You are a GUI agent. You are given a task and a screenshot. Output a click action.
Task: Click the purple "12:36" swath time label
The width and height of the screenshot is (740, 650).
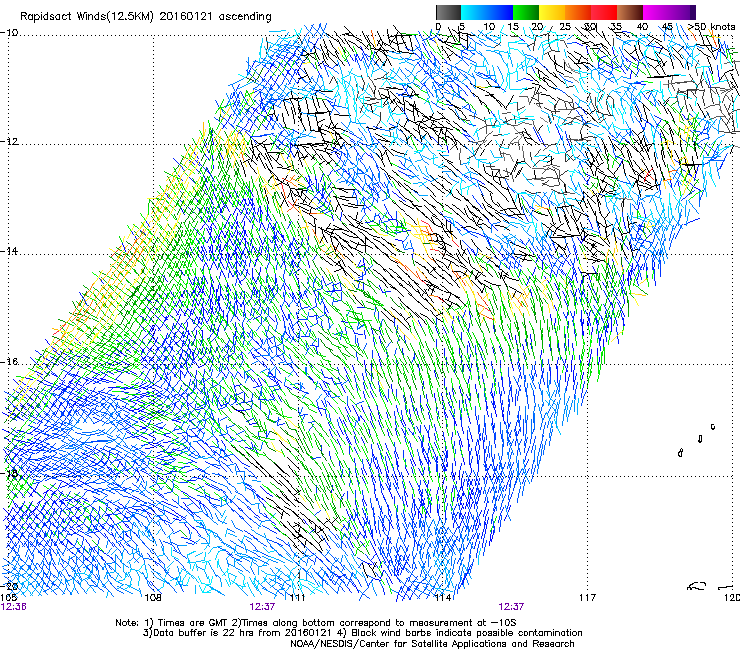tap(14, 607)
